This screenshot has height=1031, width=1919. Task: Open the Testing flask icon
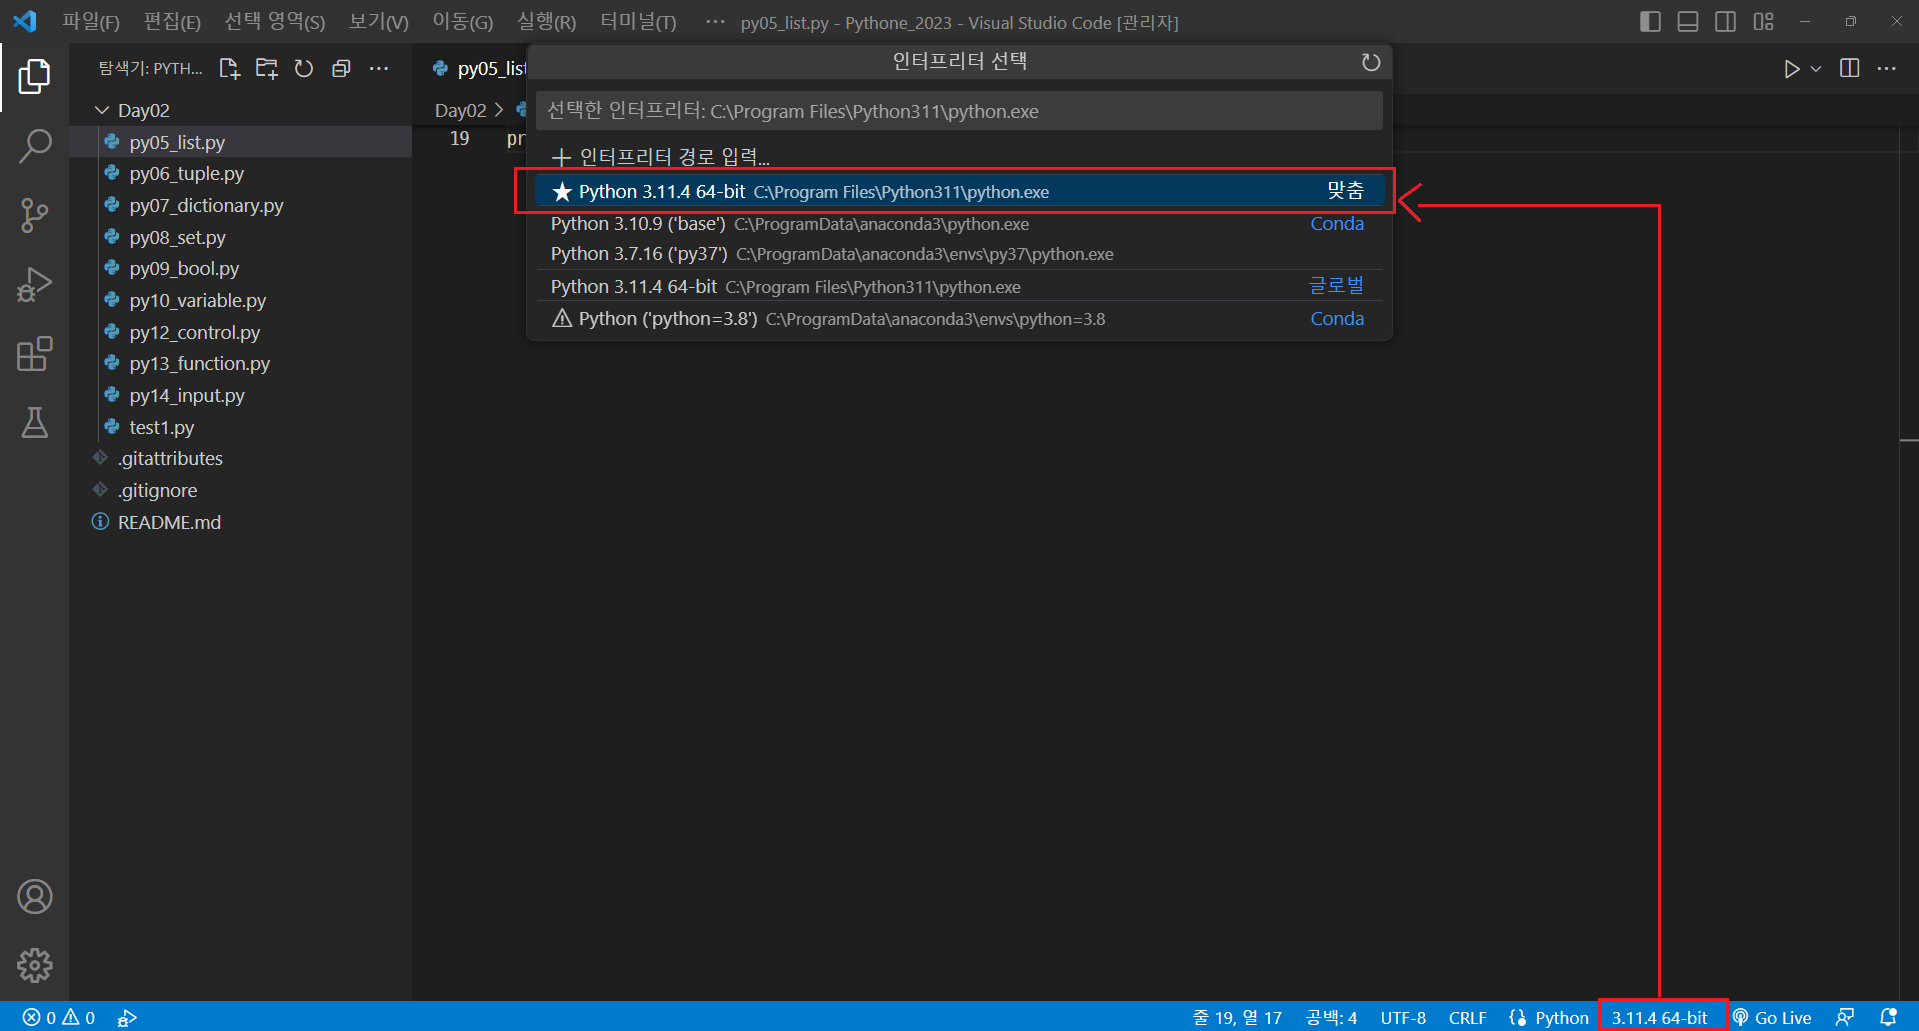34,423
